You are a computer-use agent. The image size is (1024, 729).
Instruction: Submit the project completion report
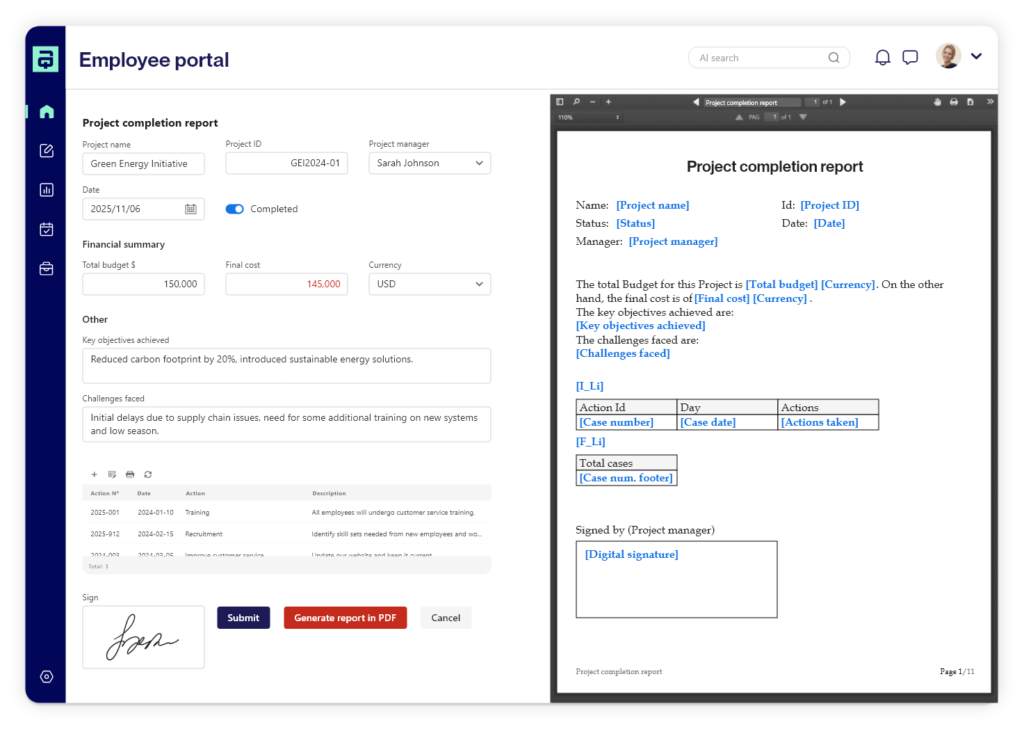pyautogui.click(x=243, y=617)
